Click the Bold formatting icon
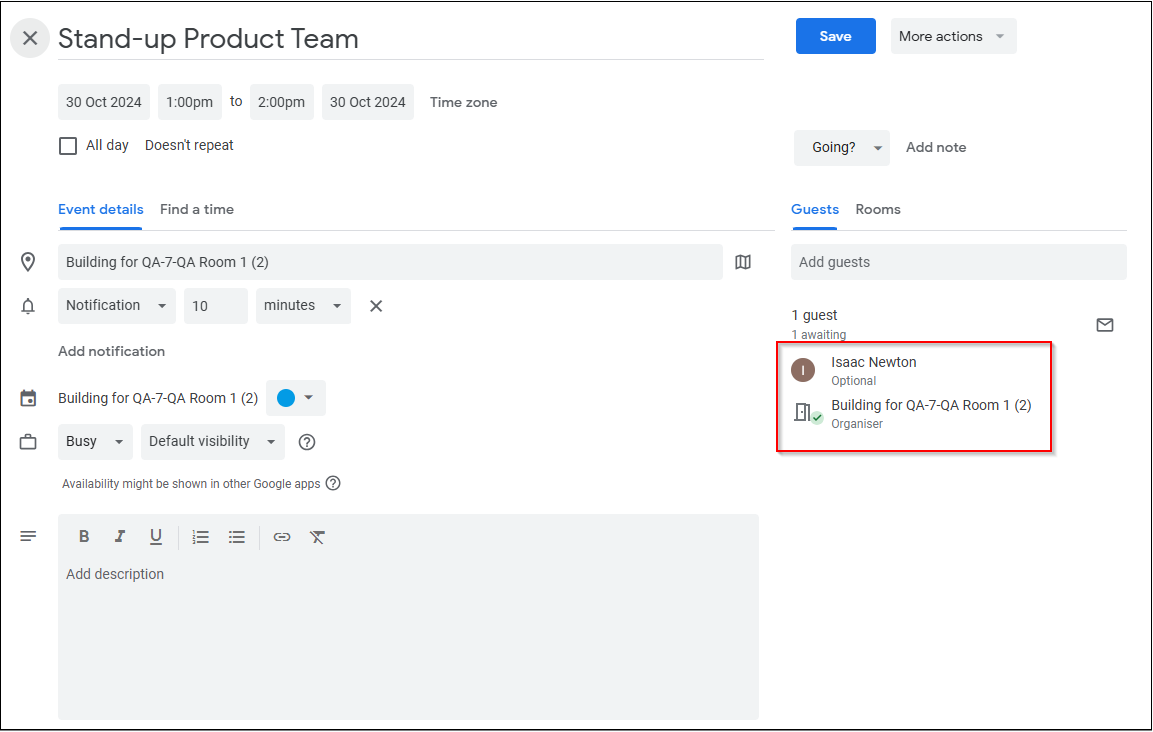Viewport: 1153px width, 732px height. [84, 537]
